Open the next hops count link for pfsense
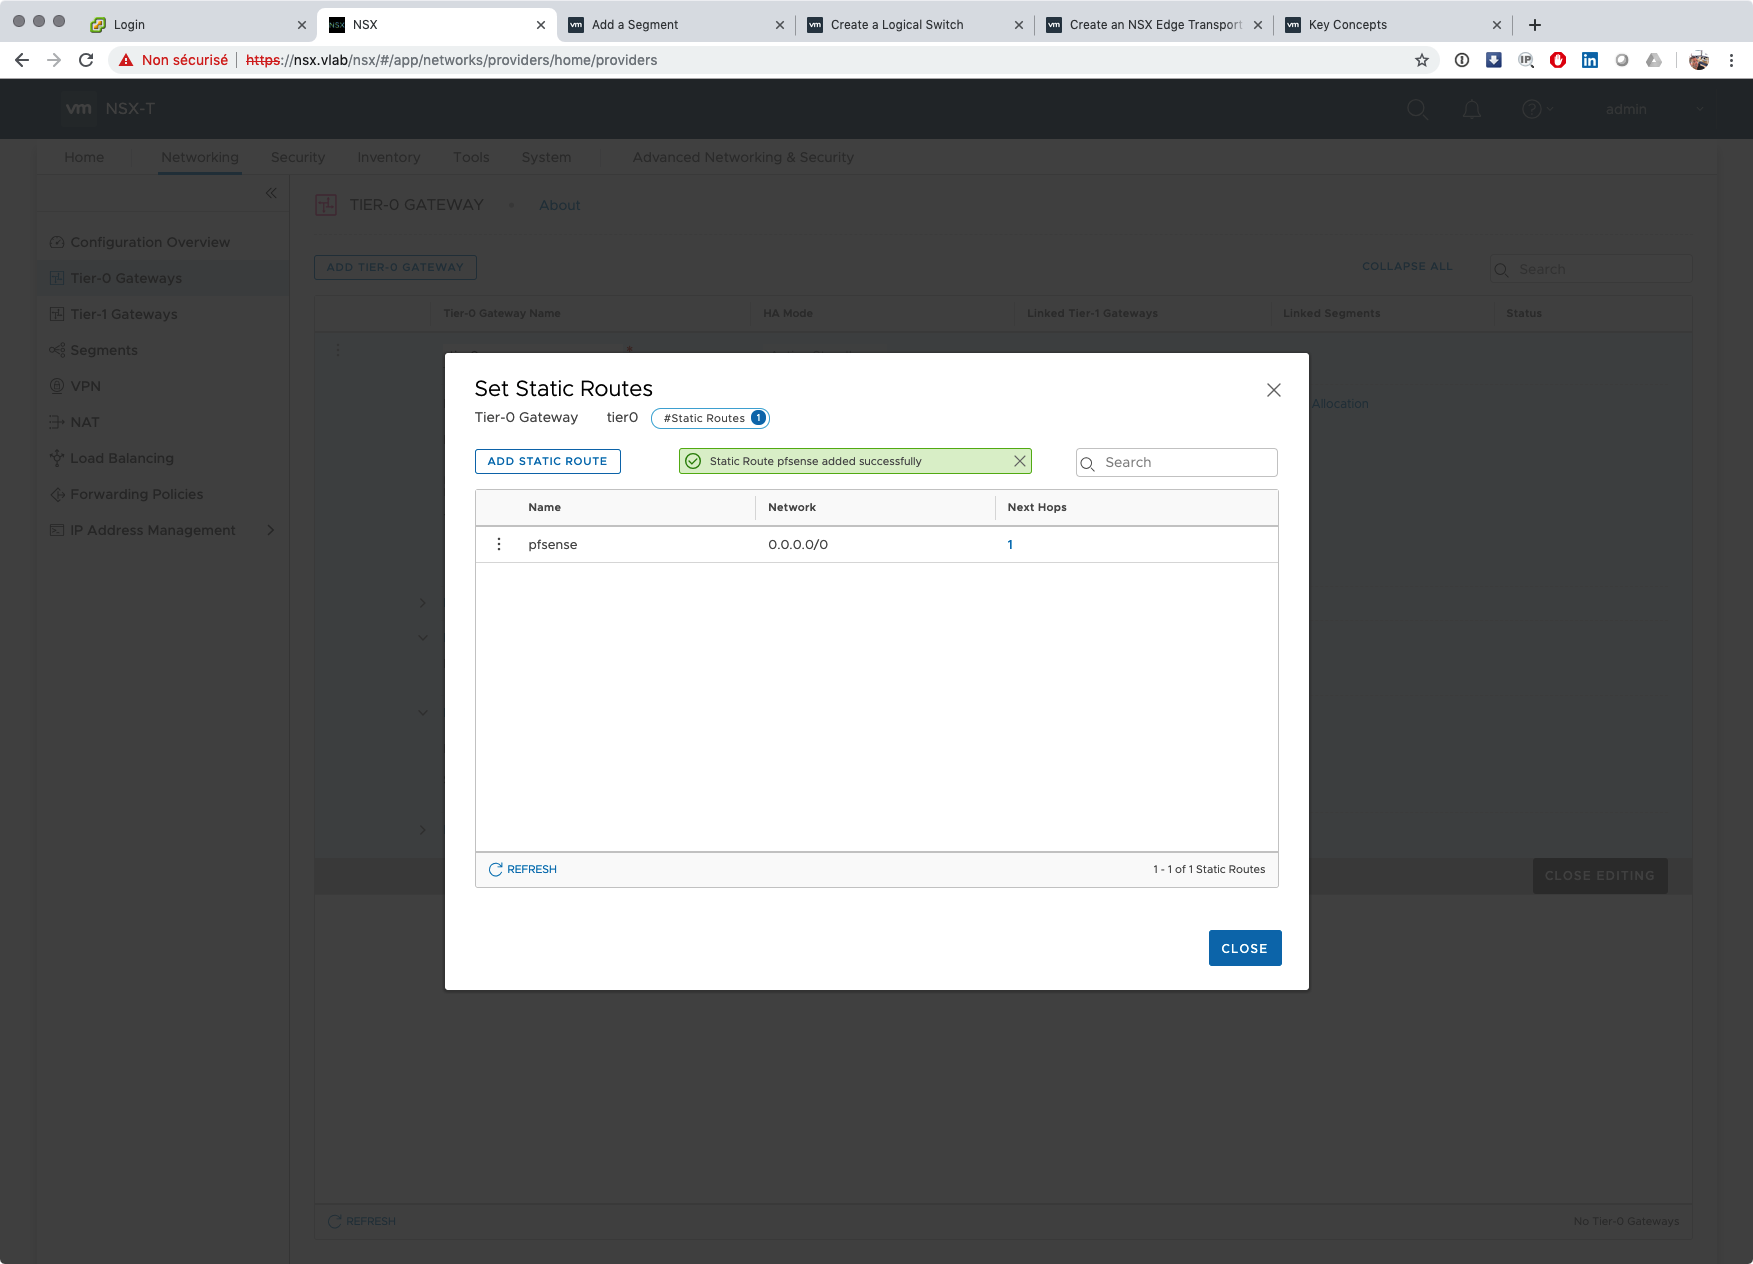 (x=1010, y=545)
